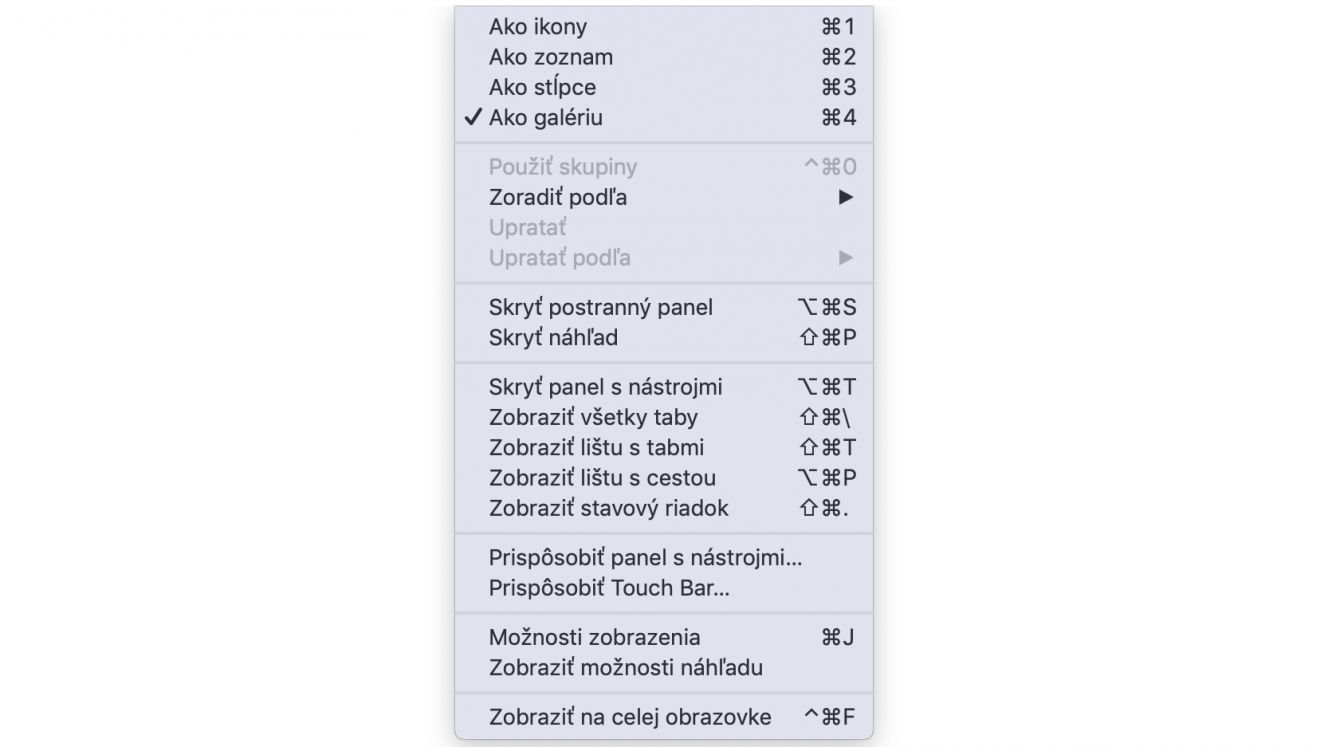Click Zobraziť všetky taby
1328x747 pixels.
664,417
